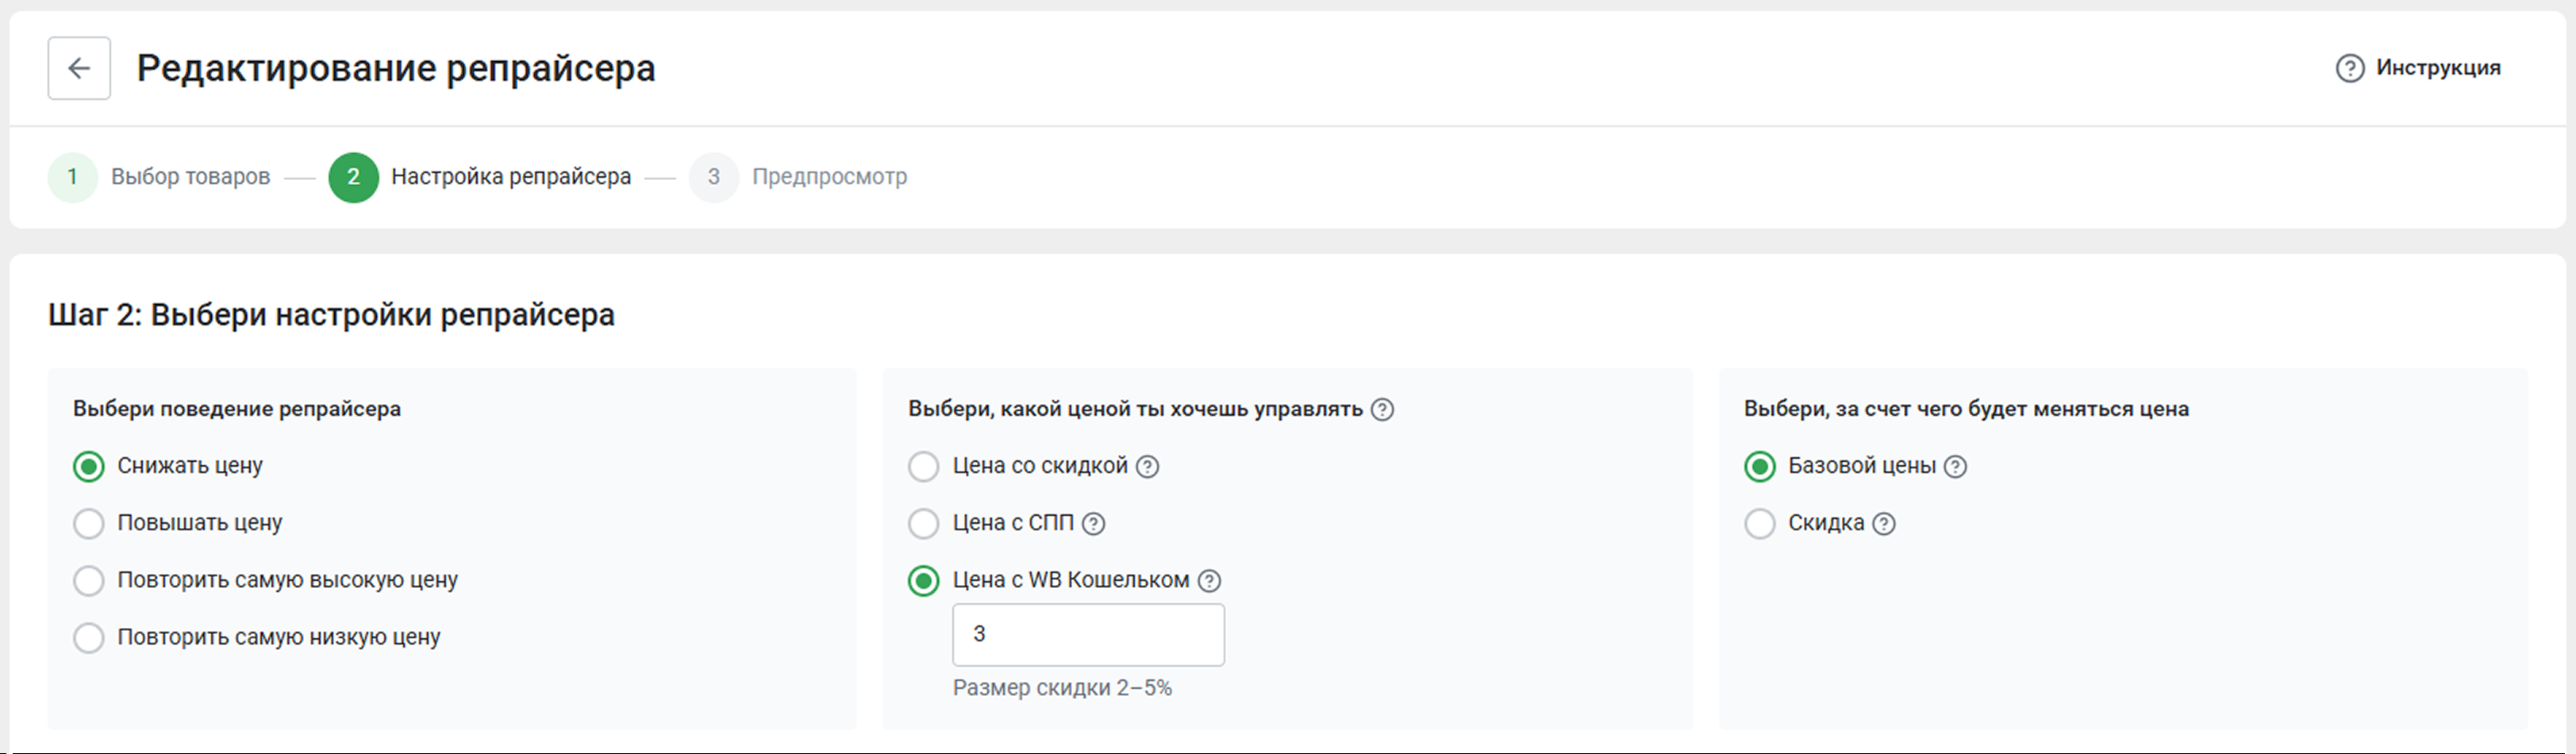Select the Скидка radio button

pos(1759,523)
